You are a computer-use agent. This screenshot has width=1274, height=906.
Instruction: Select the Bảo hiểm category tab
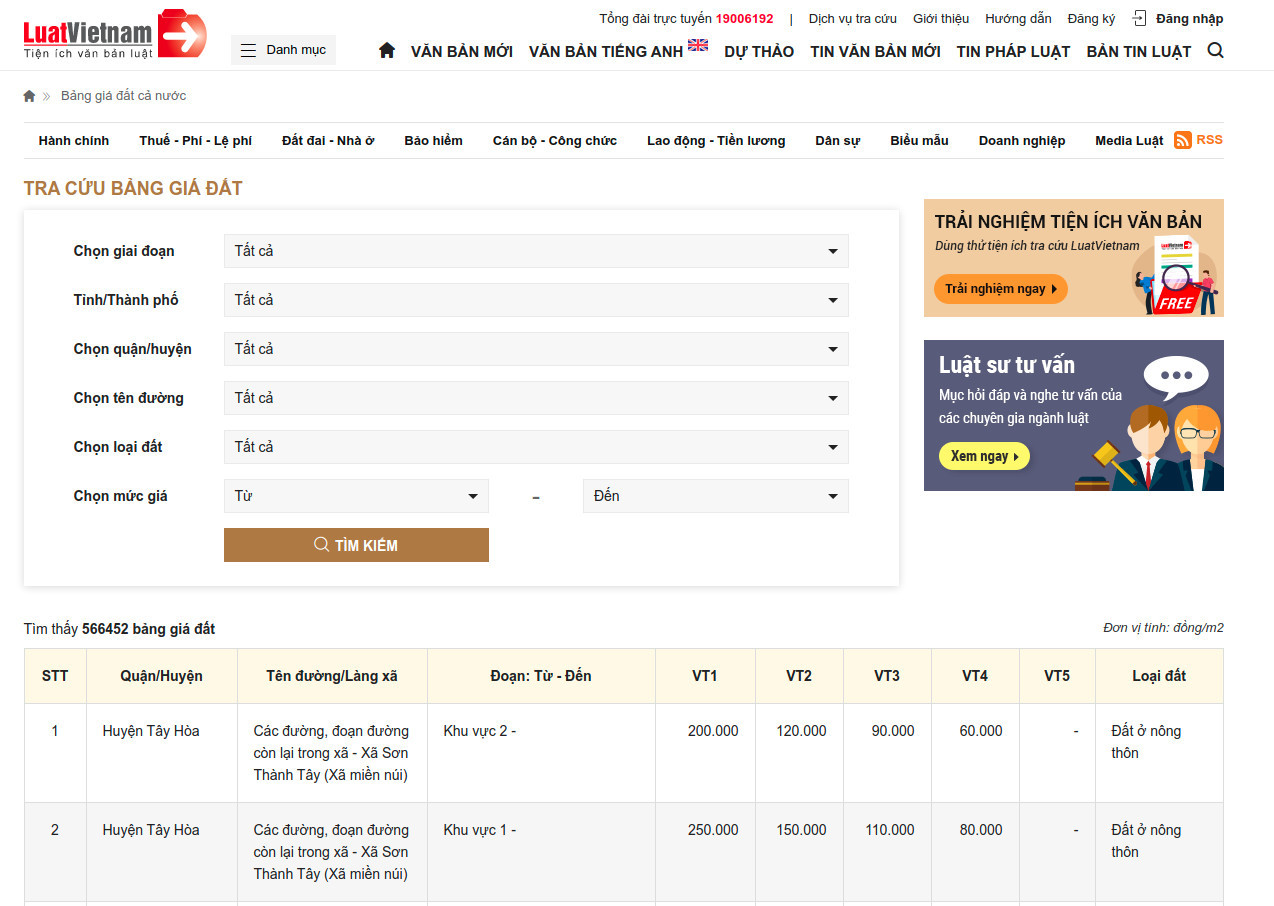point(433,141)
